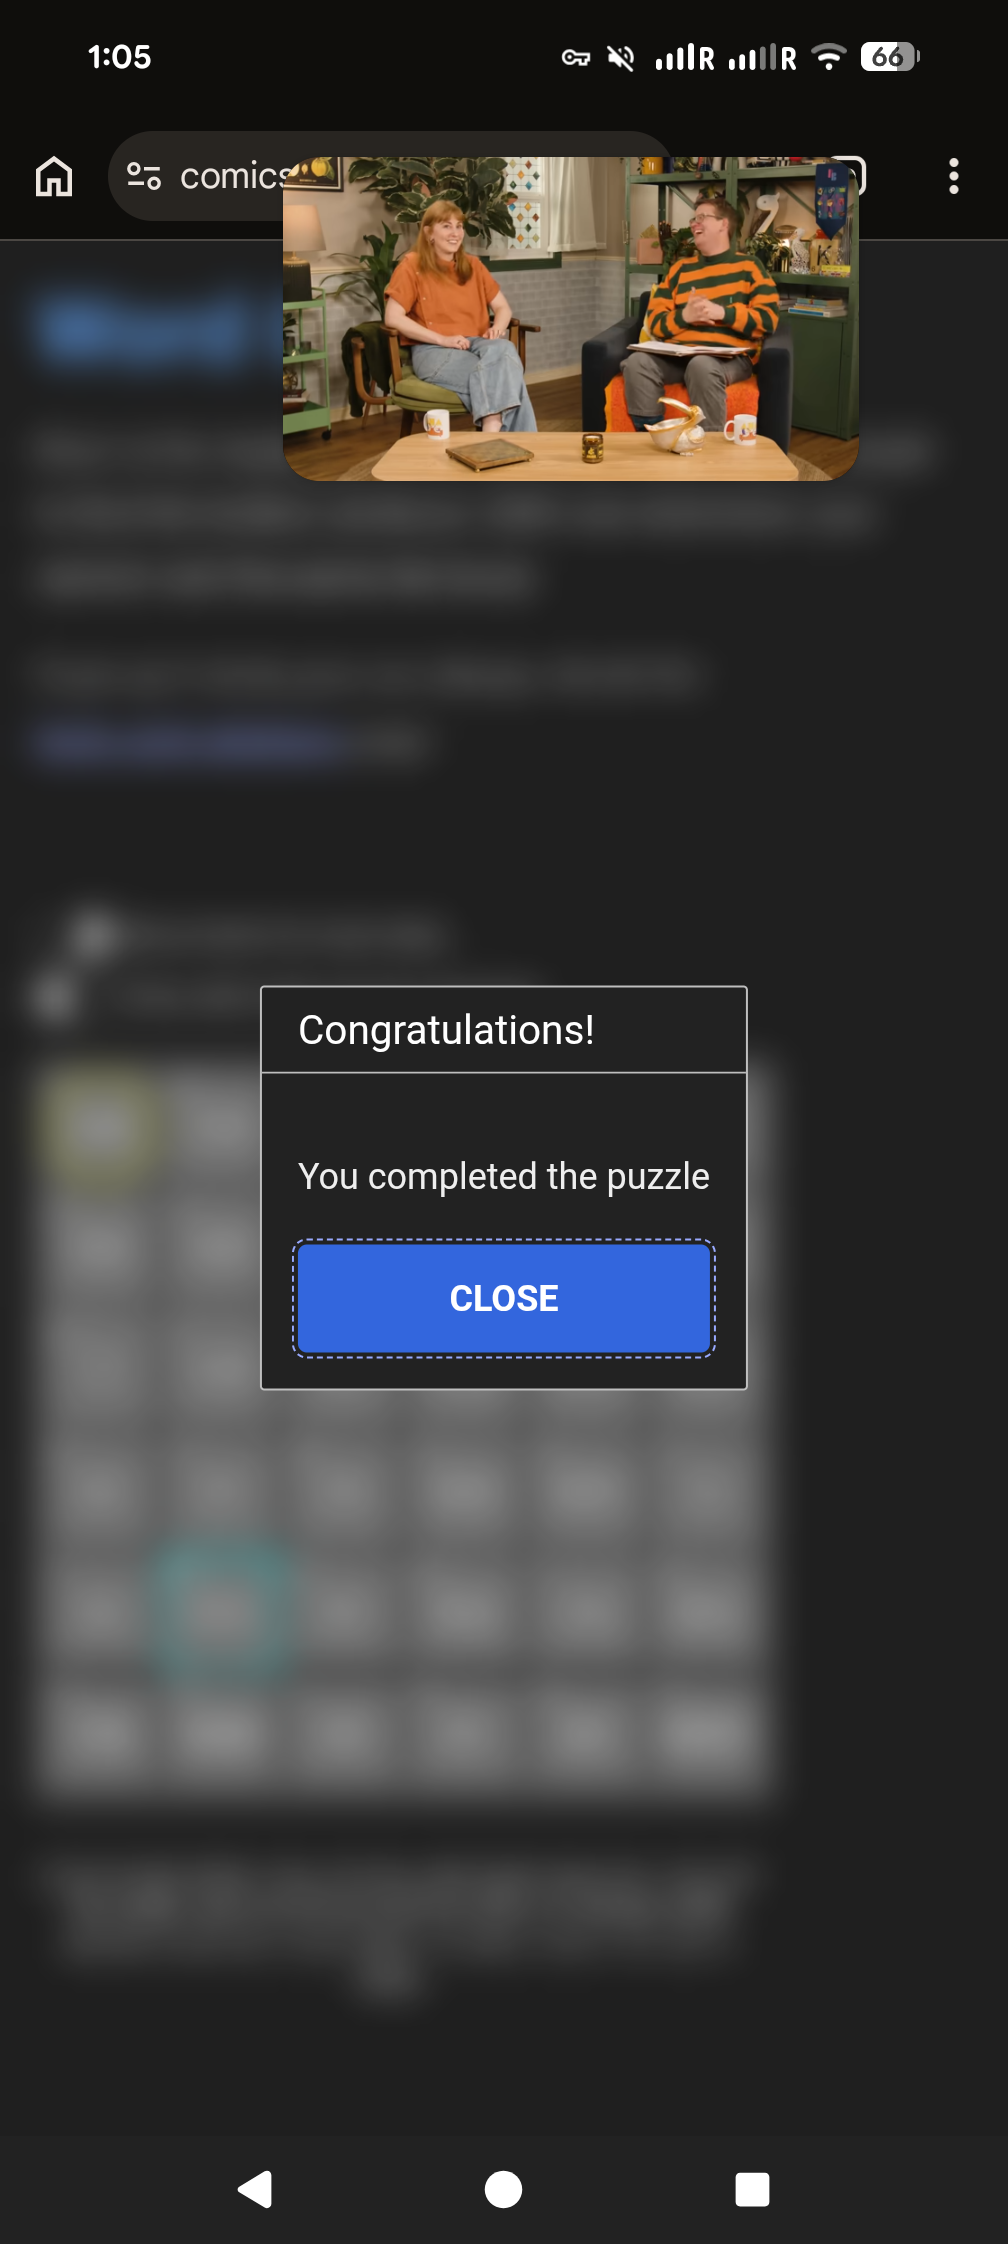The width and height of the screenshot is (1008, 2244).
Task: Open site settings icon in address bar
Action: point(144,176)
